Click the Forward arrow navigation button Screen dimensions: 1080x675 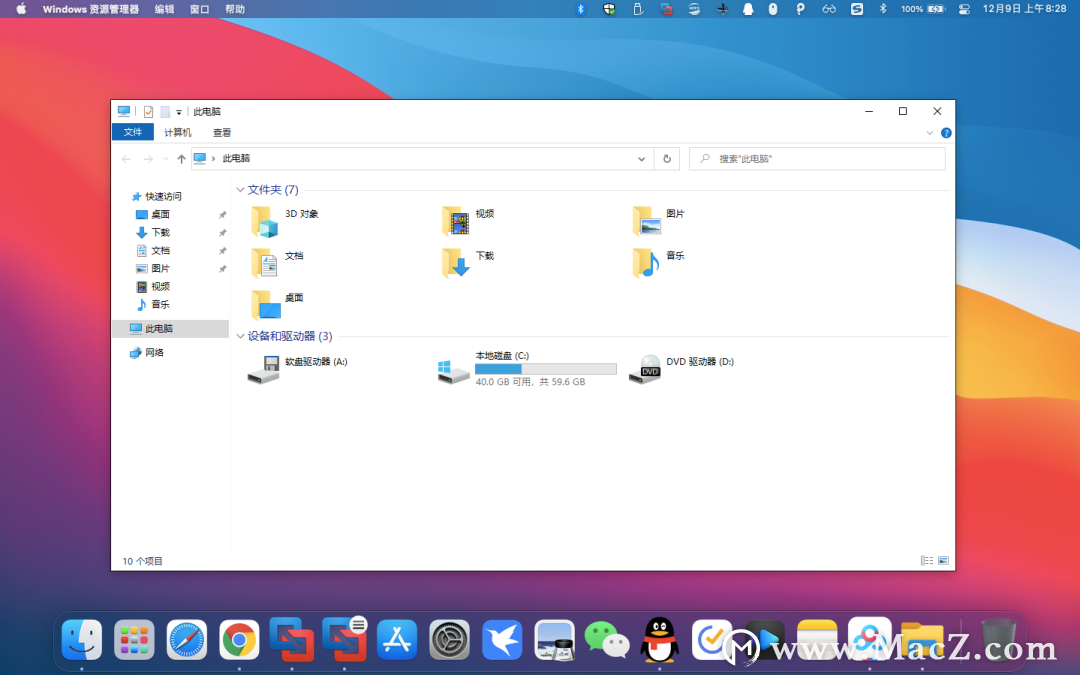(148, 159)
